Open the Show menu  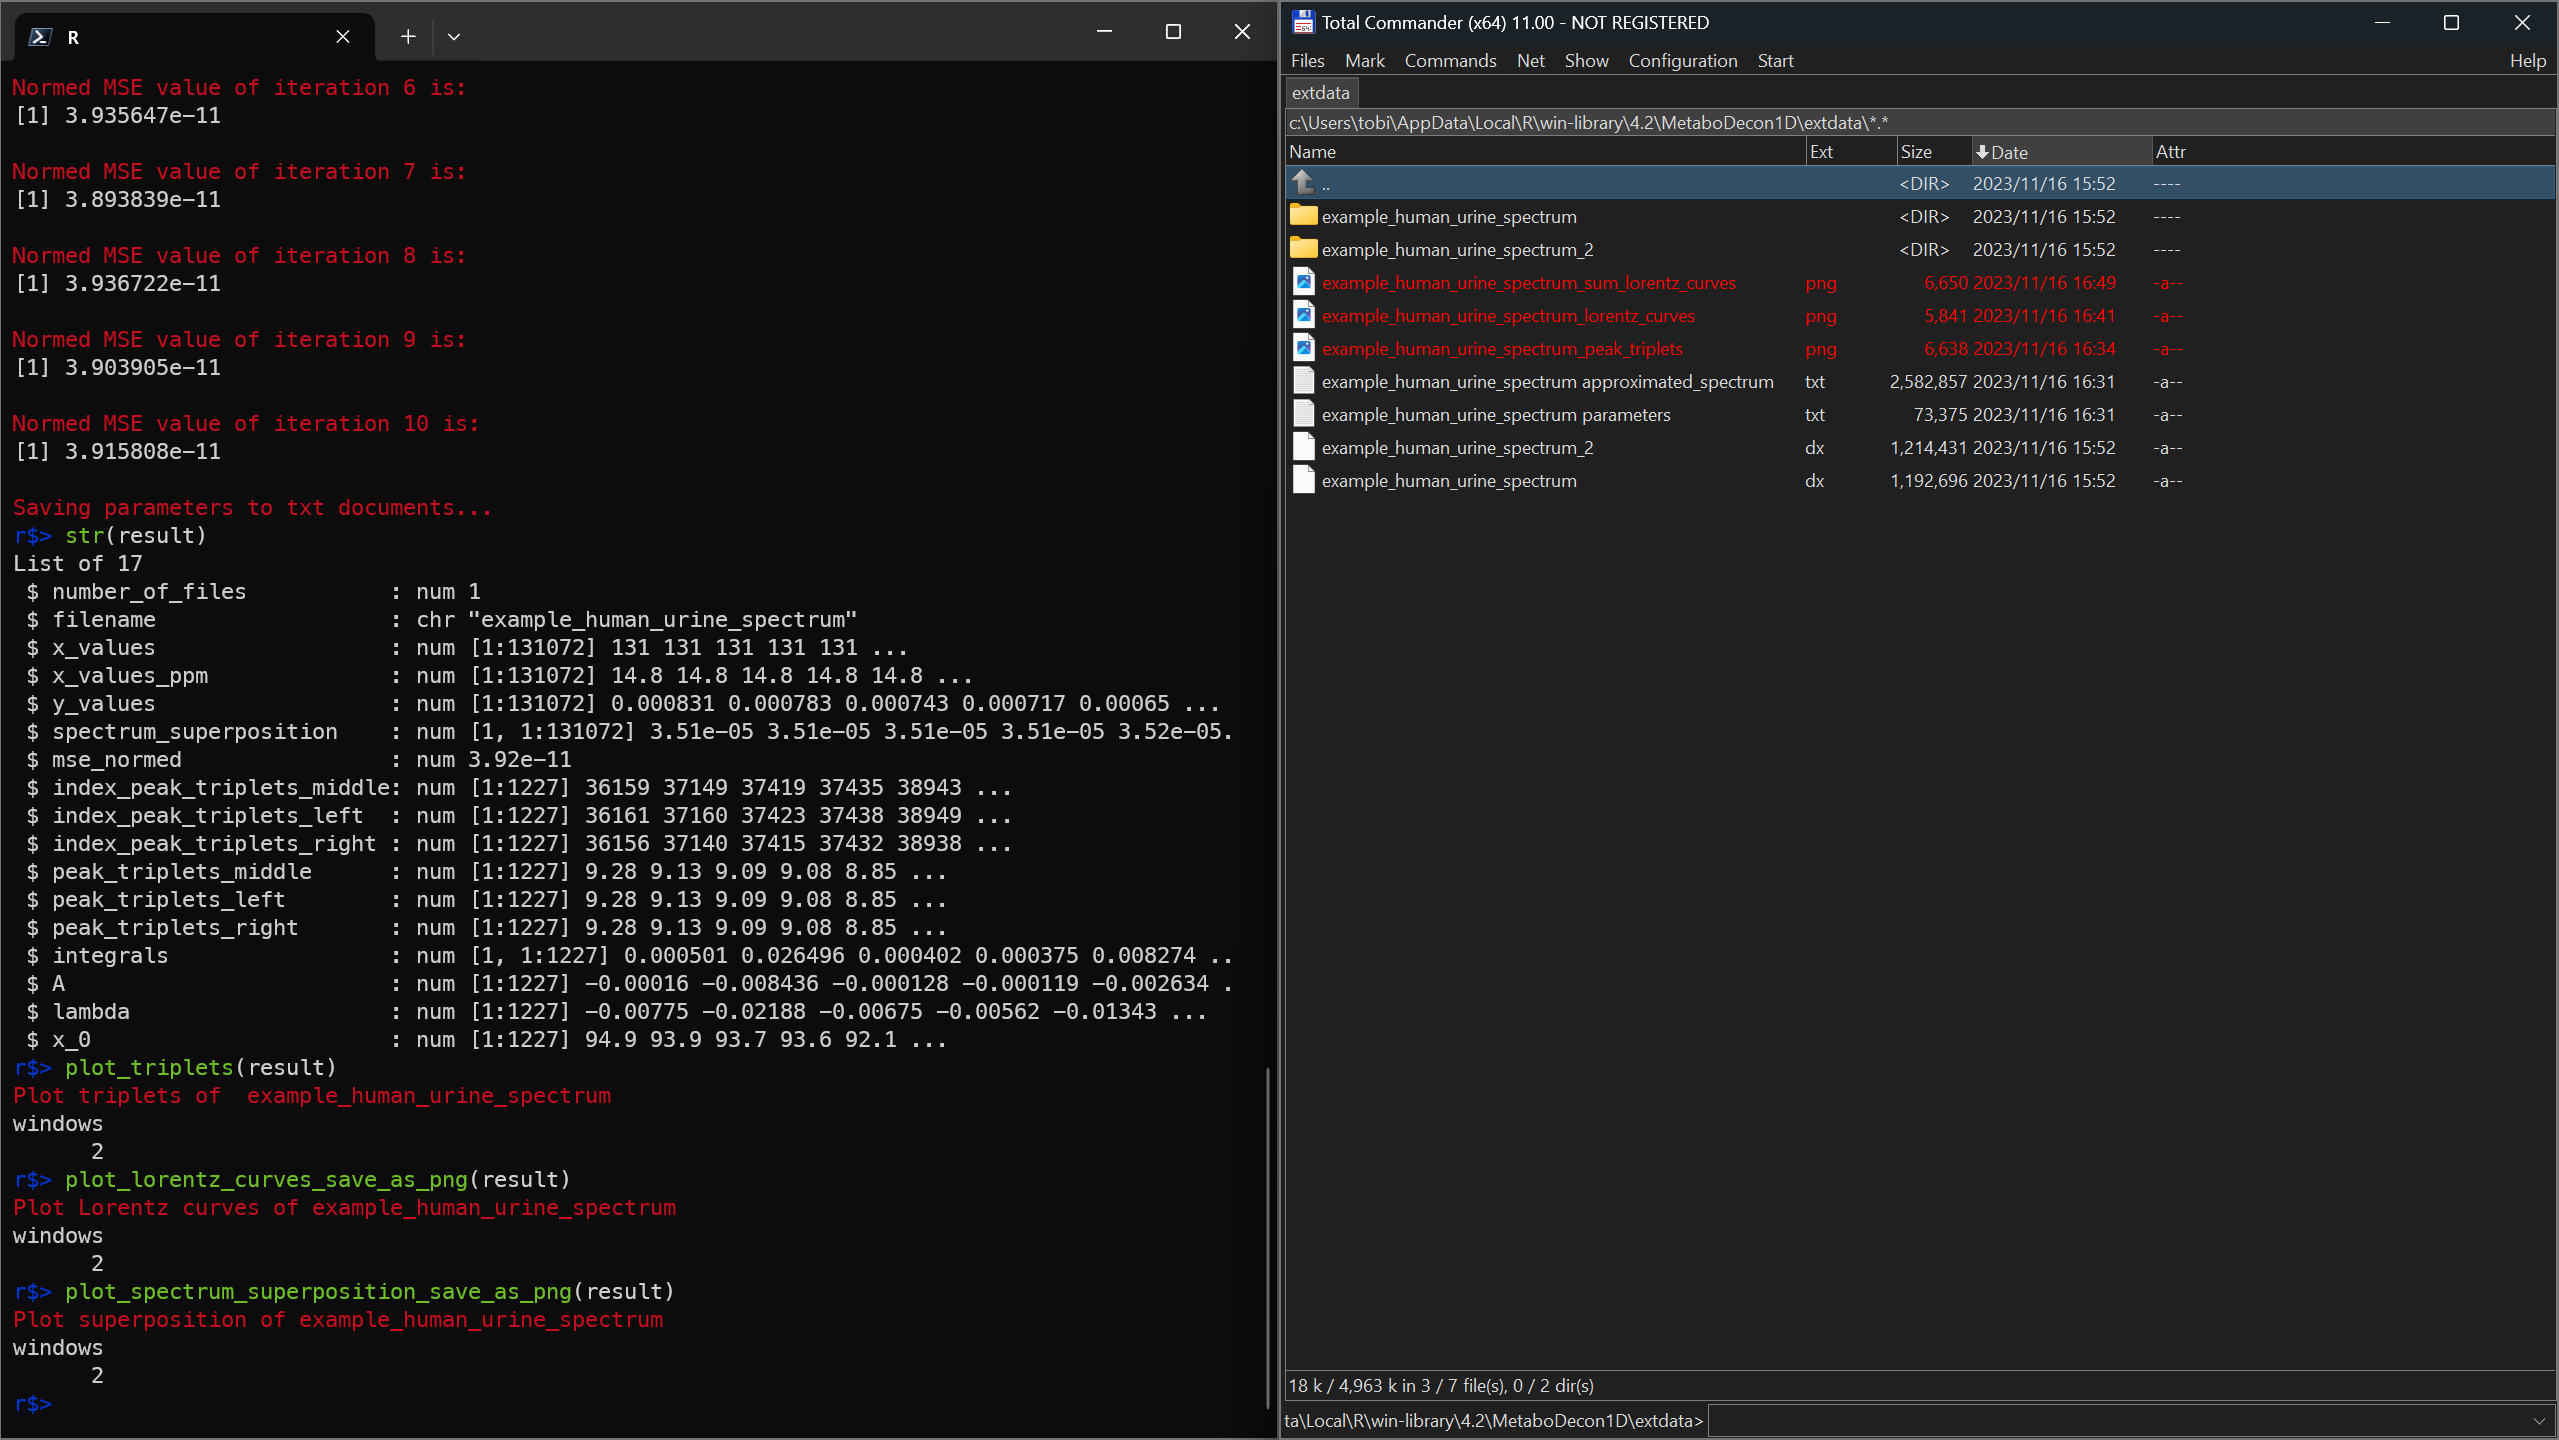[1586, 61]
